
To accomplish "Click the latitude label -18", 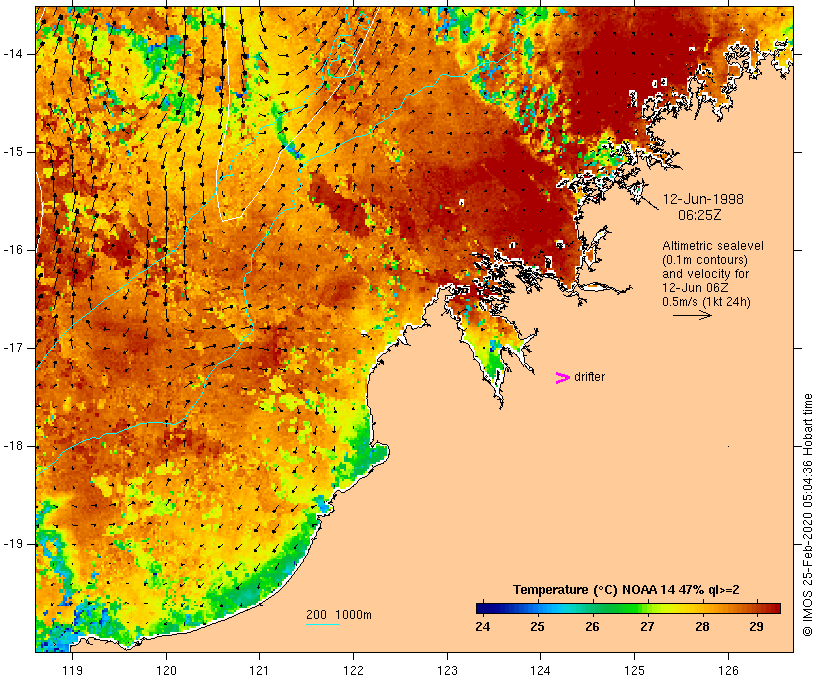I will pos(13,446).
